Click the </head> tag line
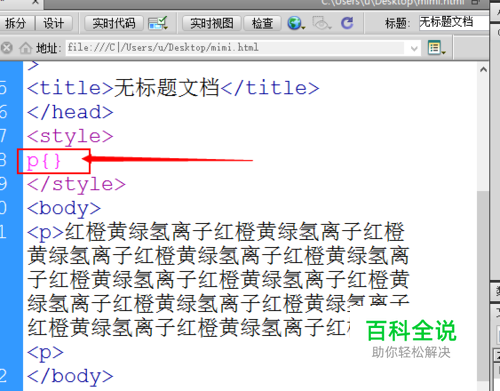The width and height of the screenshot is (500, 391). click(70, 112)
